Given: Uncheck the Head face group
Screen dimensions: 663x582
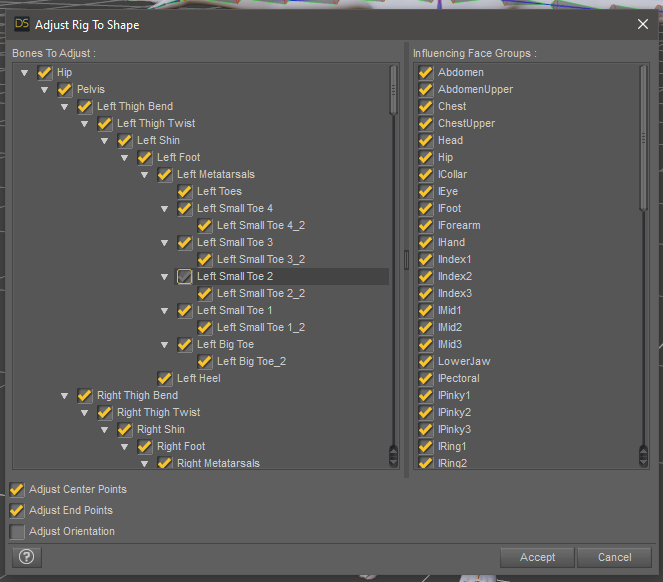Looking at the screenshot, I should tap(425, 140).
